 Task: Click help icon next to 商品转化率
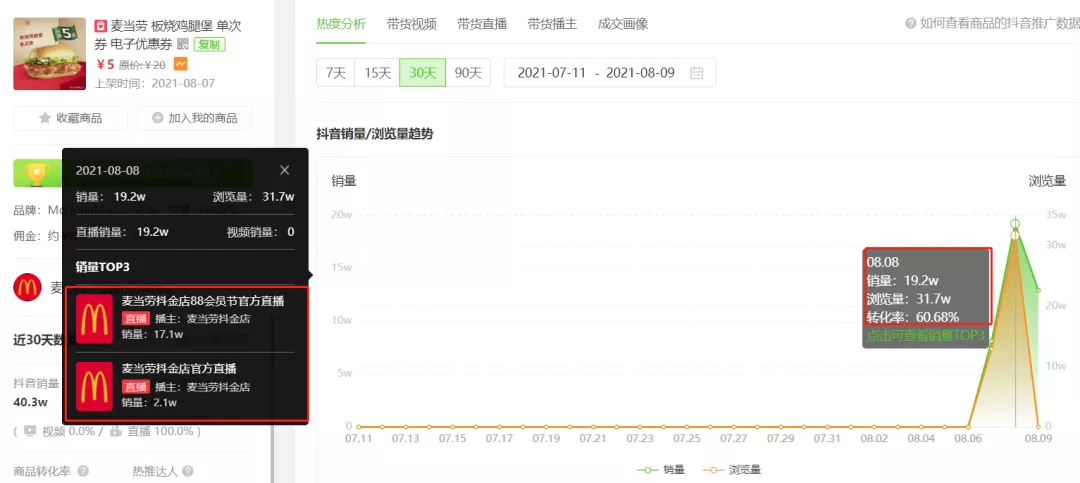(83, 471)
